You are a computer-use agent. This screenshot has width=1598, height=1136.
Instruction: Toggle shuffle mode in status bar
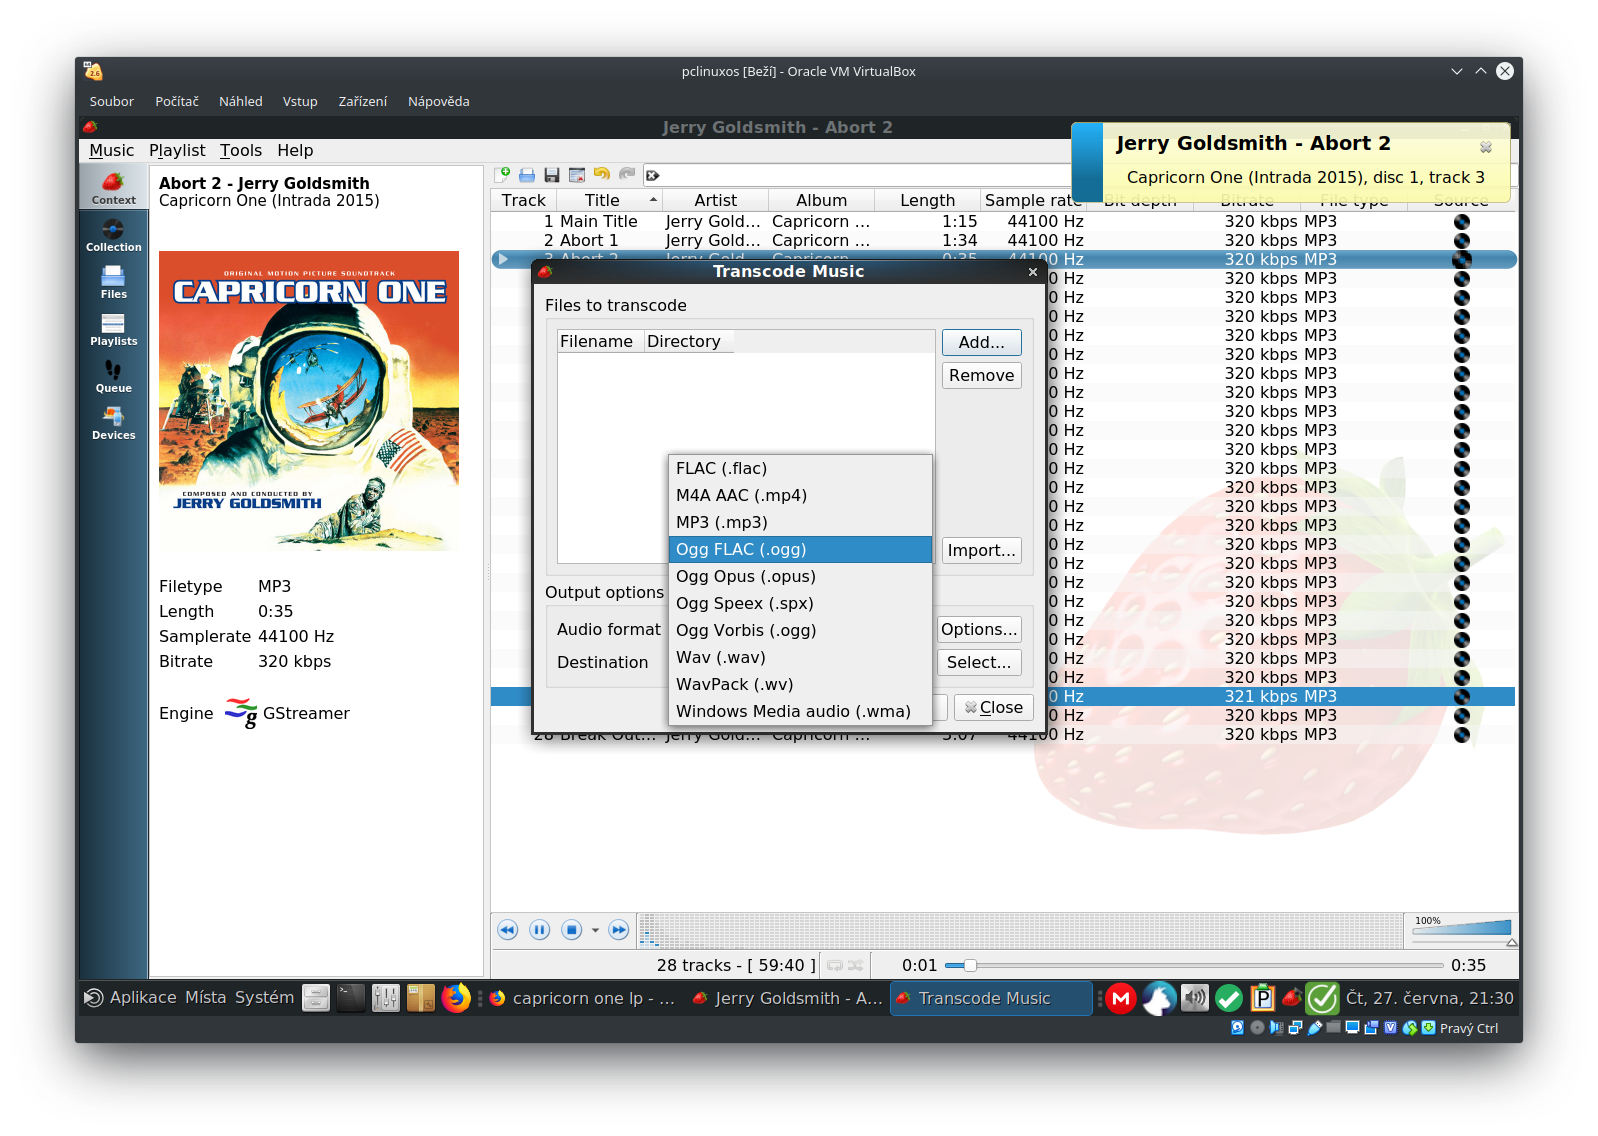pos(856,966)
